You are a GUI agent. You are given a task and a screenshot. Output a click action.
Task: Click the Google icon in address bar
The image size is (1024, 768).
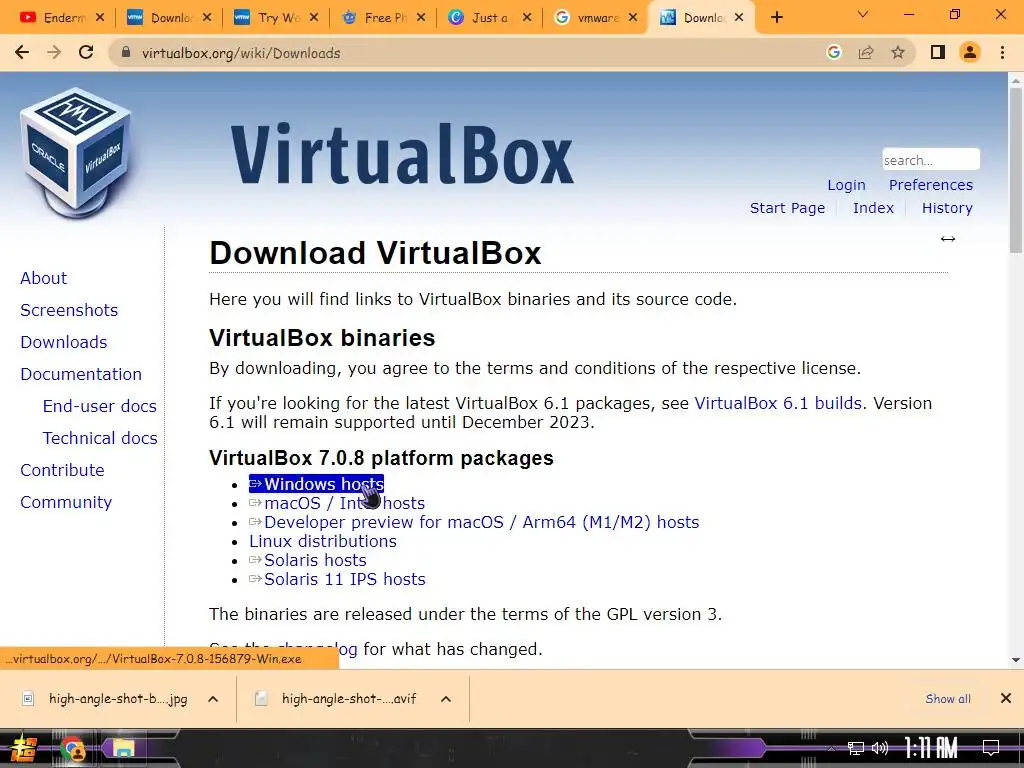point(833,52)
